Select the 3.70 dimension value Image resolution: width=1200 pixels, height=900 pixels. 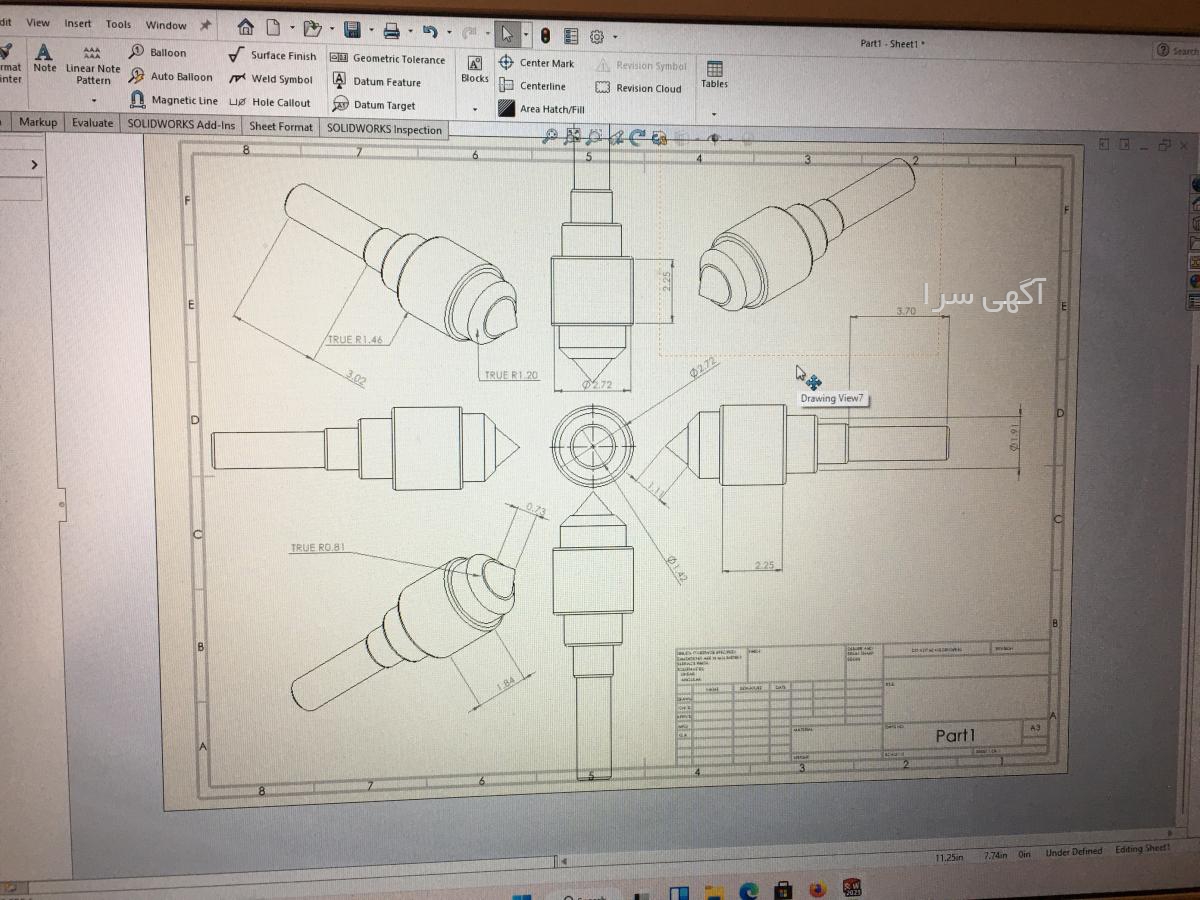point(907,311)
